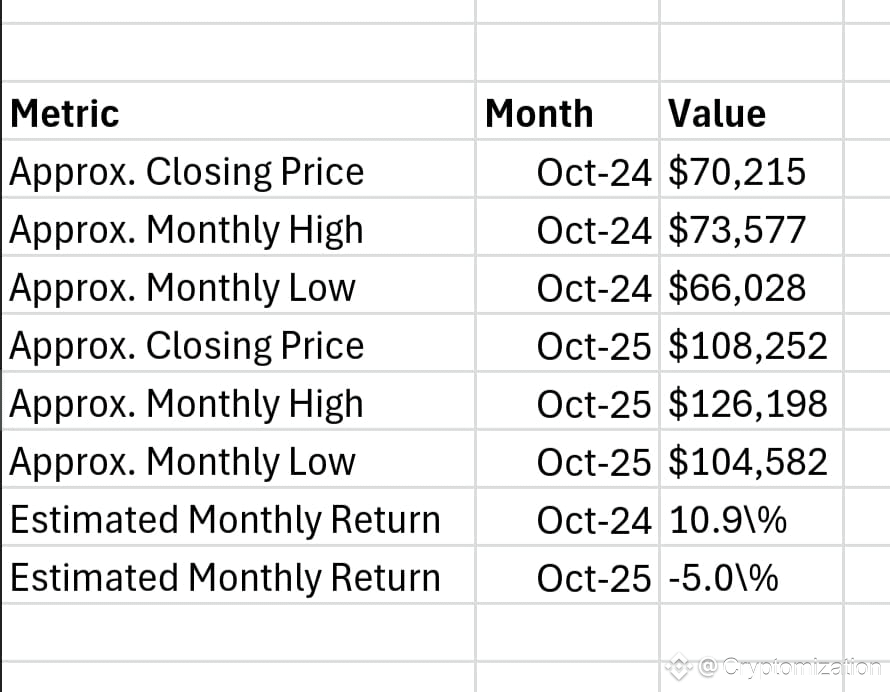890x692 pixels.
Task: Click the Cryptomization watermark logo icon
Action: 679,666
